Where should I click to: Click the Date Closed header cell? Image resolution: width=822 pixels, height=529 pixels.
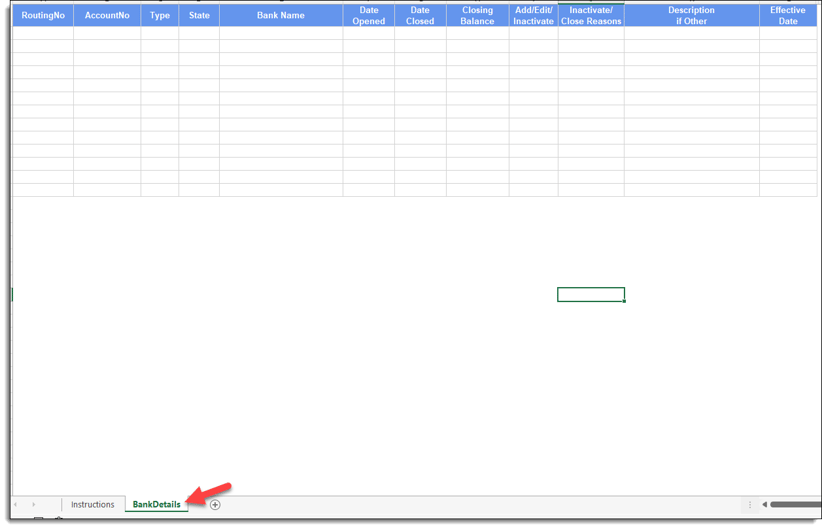coord(420,16)
